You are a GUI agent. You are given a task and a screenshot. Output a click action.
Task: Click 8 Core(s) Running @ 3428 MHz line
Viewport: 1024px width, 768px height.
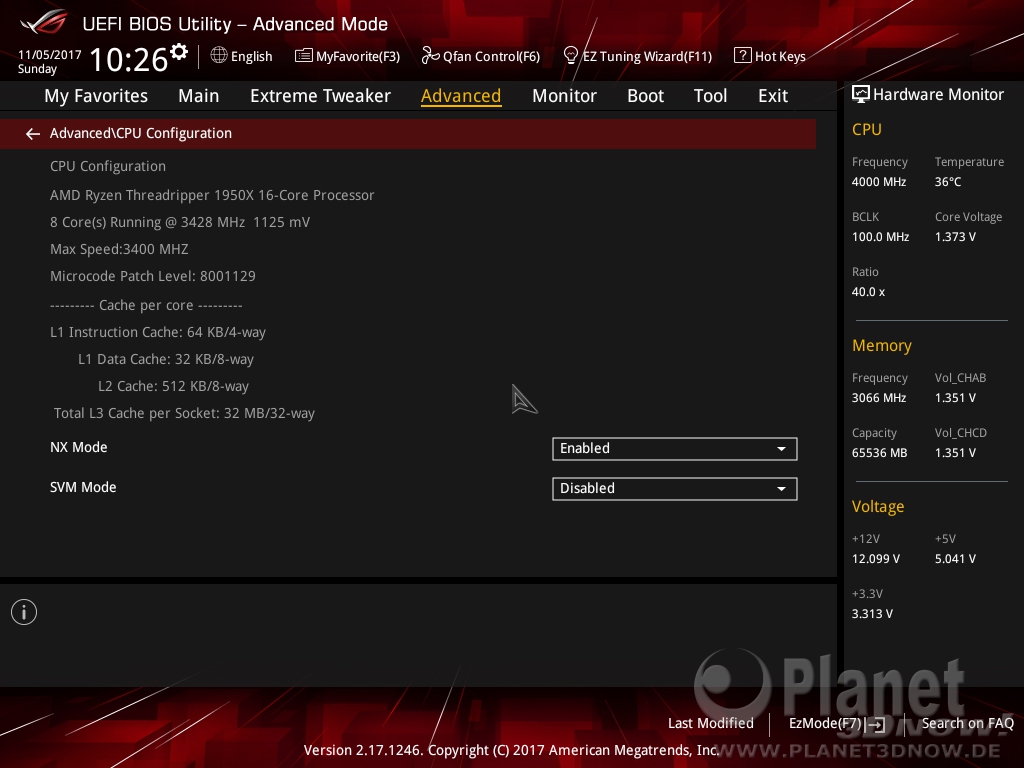pos(180,222)
